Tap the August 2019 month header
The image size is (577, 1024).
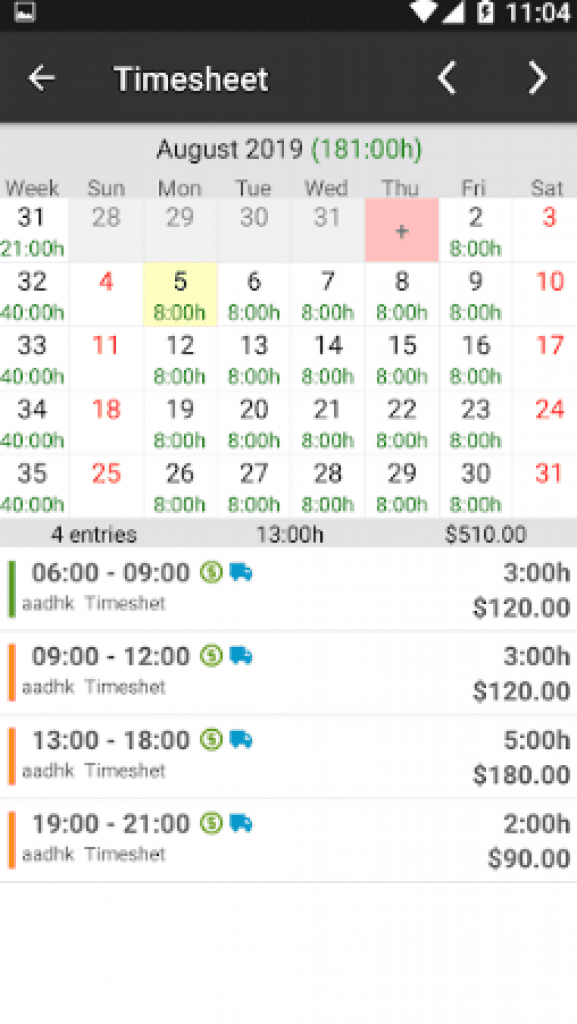[288, 149]
